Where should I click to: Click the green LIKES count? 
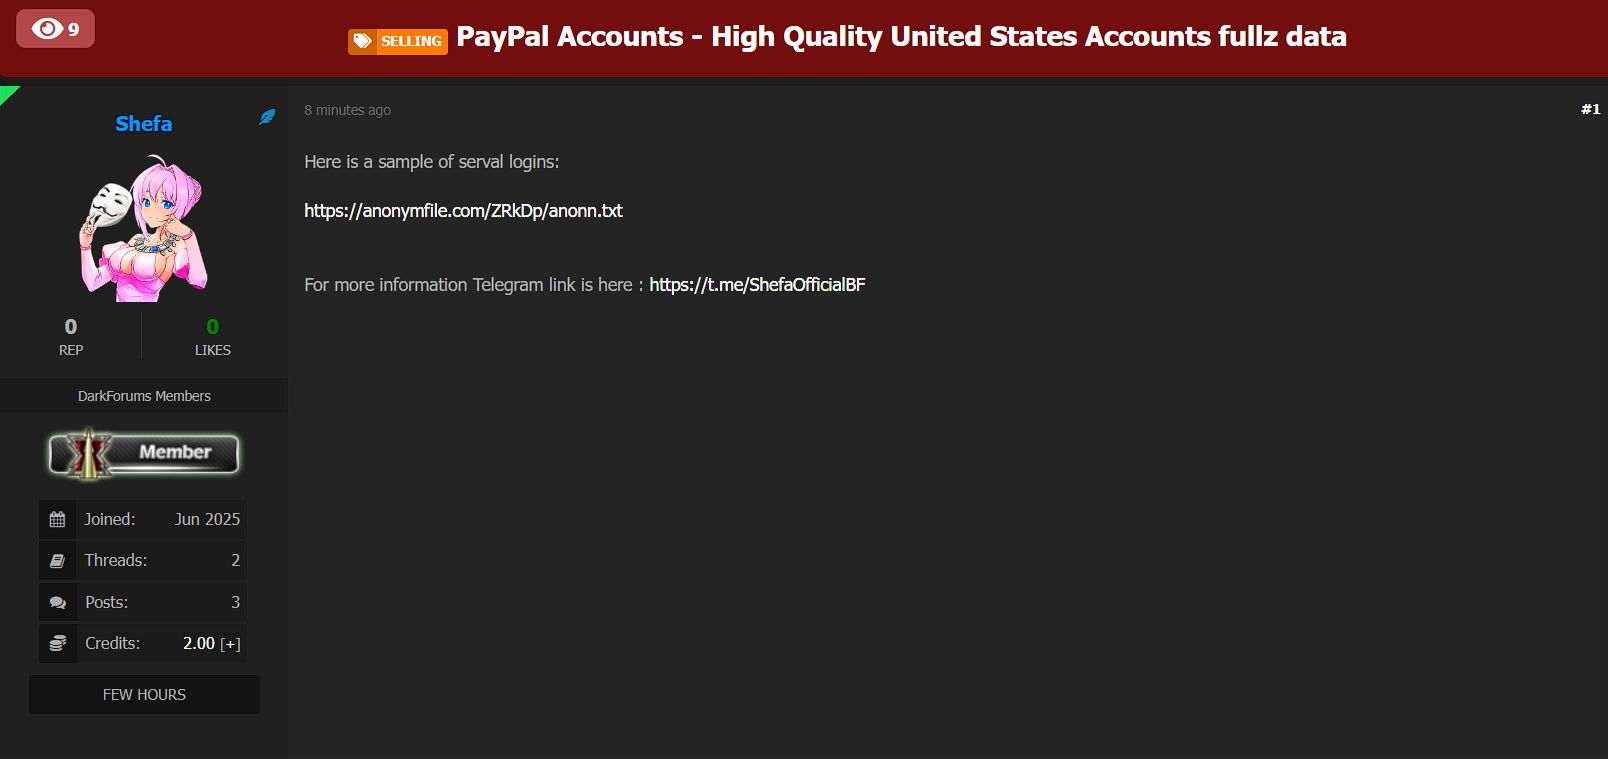[x=213, y=327]
